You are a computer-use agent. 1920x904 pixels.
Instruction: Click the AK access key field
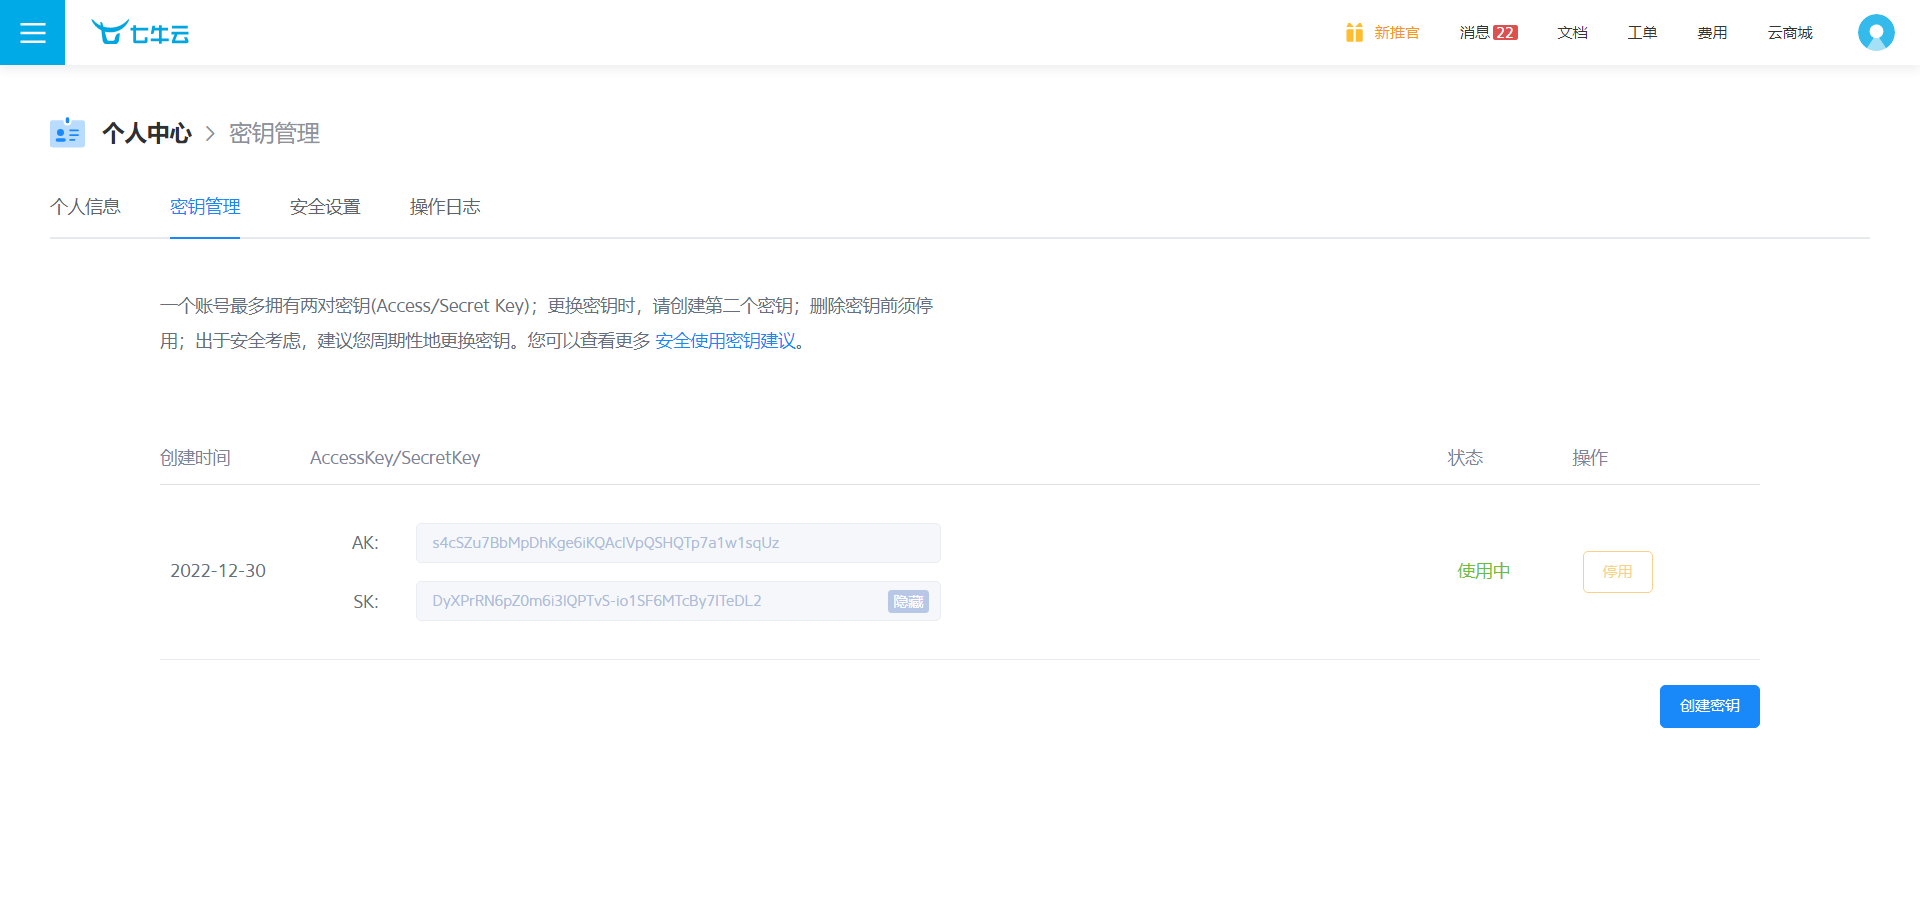[677, 543]
